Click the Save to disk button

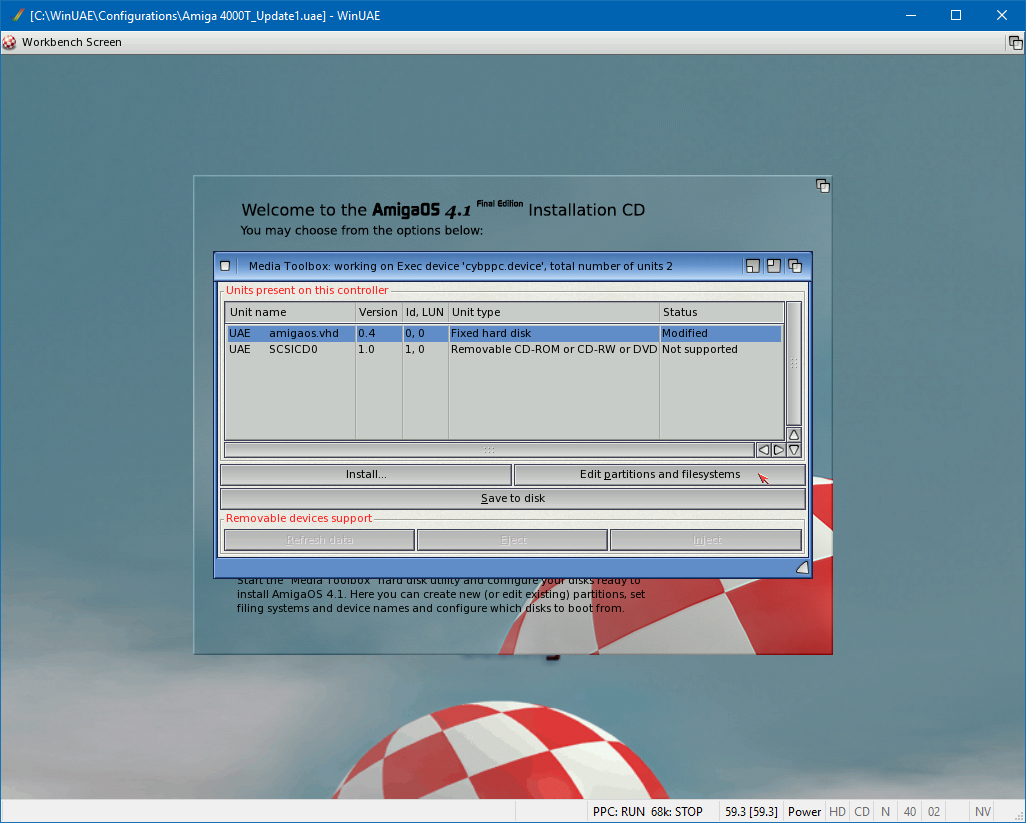[x=512, y=499]
